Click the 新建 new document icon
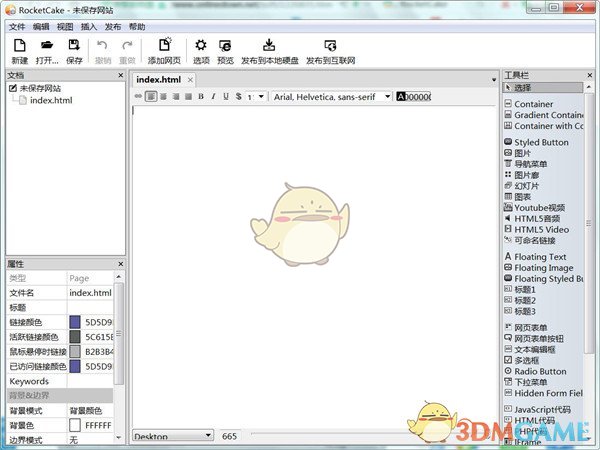 click(x=20, y=45)
